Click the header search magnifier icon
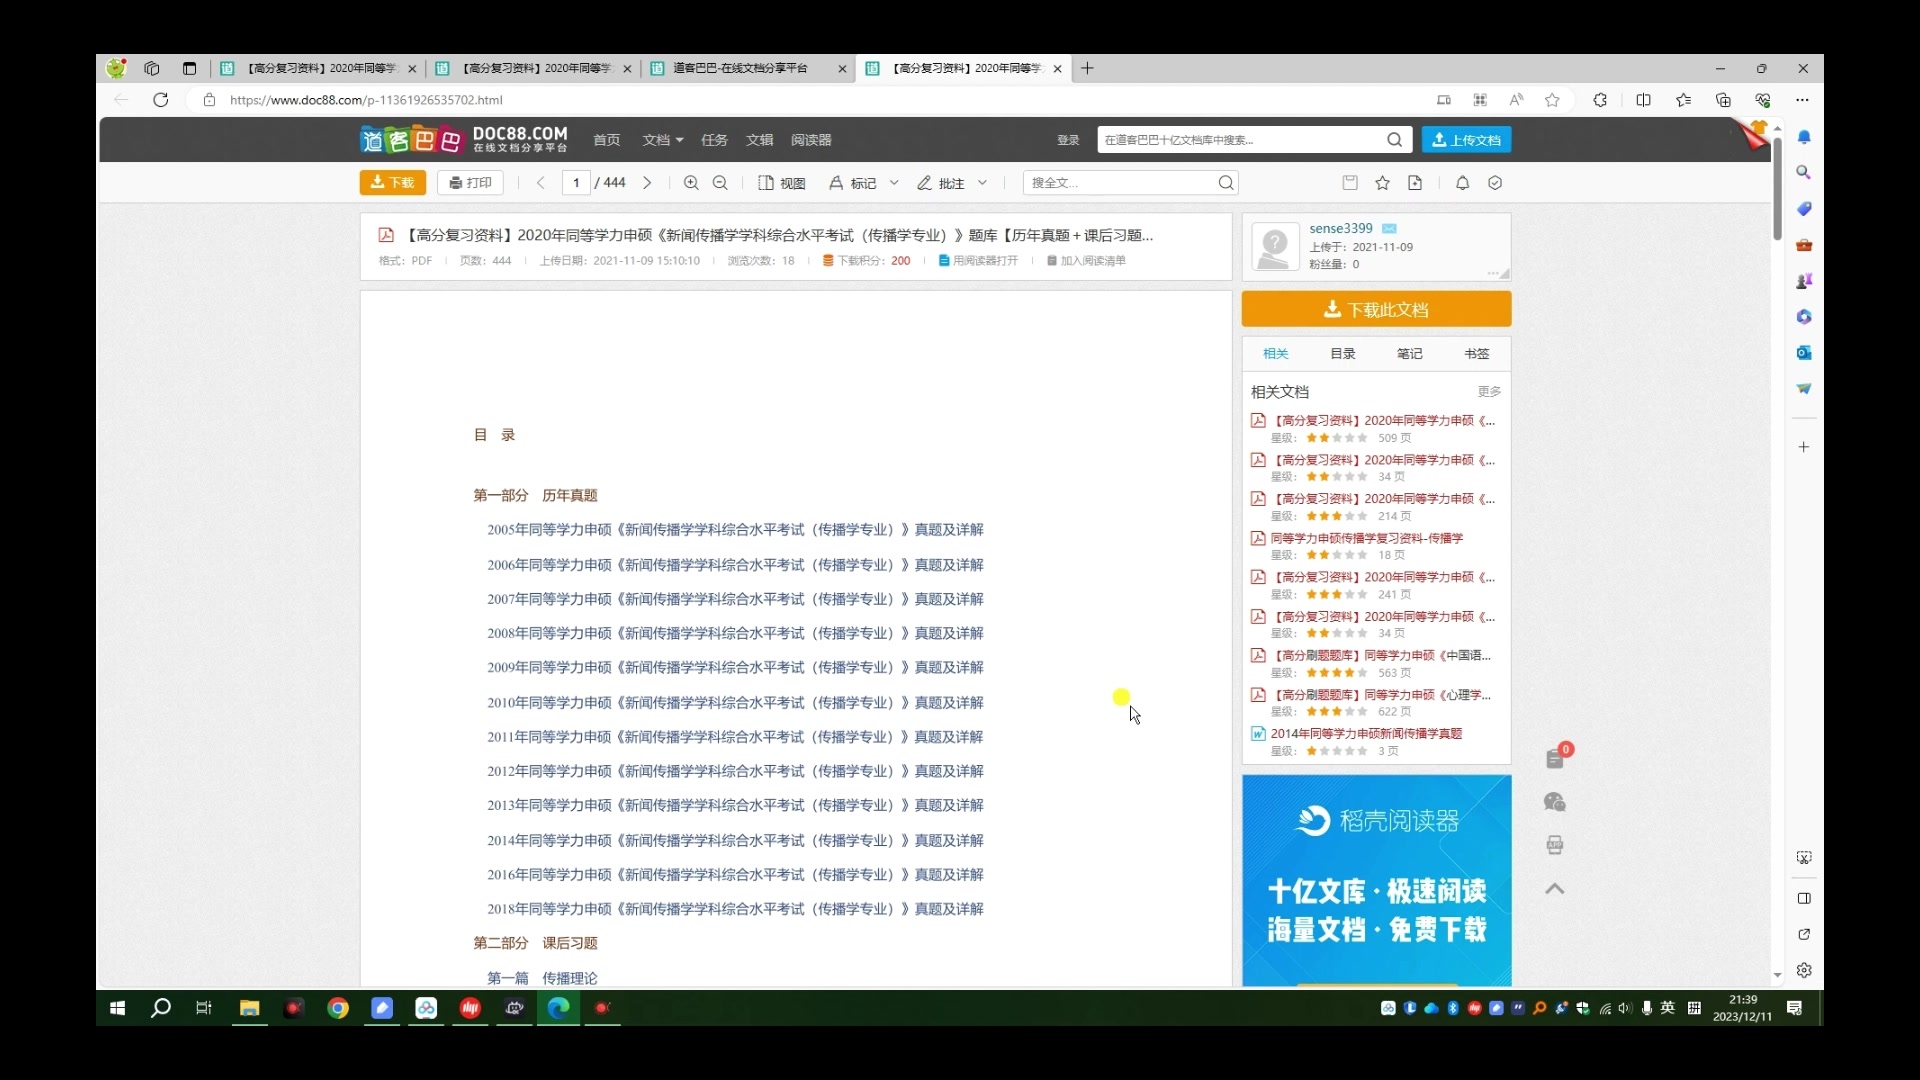The width and height of the screenshot is (1920, 1080). pyautogui.click(x=1395, y=140)
